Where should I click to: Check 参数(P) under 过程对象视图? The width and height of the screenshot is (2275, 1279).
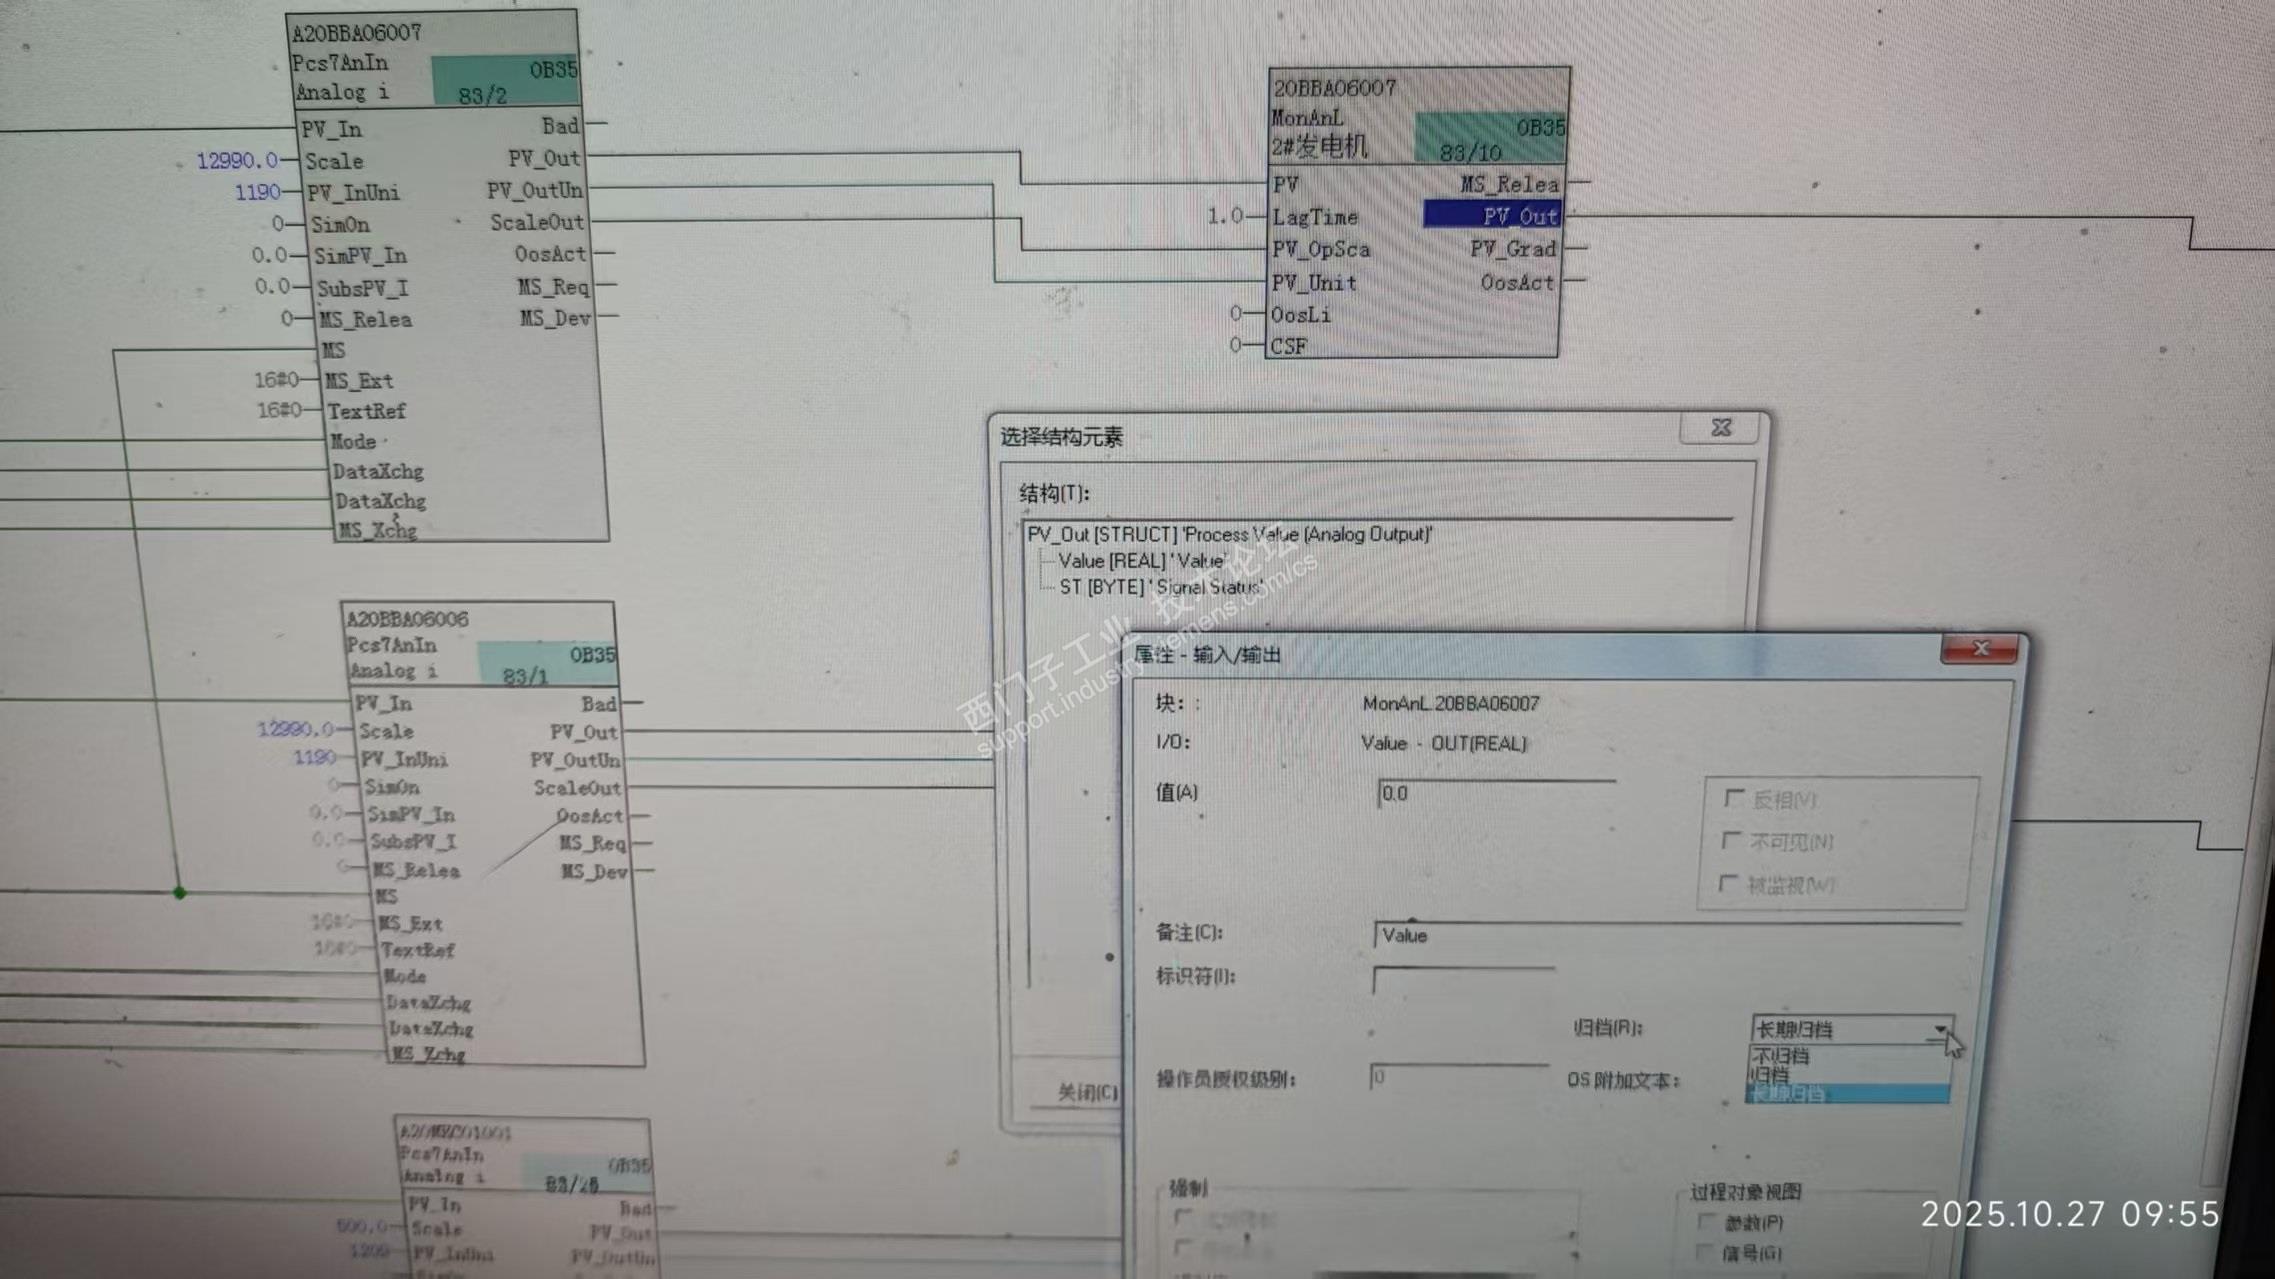pos(1706,1222)
